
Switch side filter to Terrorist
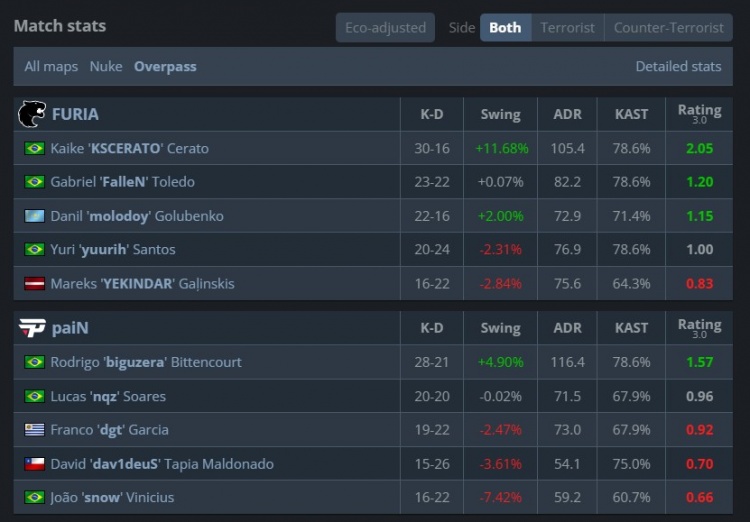coord(567,27)
